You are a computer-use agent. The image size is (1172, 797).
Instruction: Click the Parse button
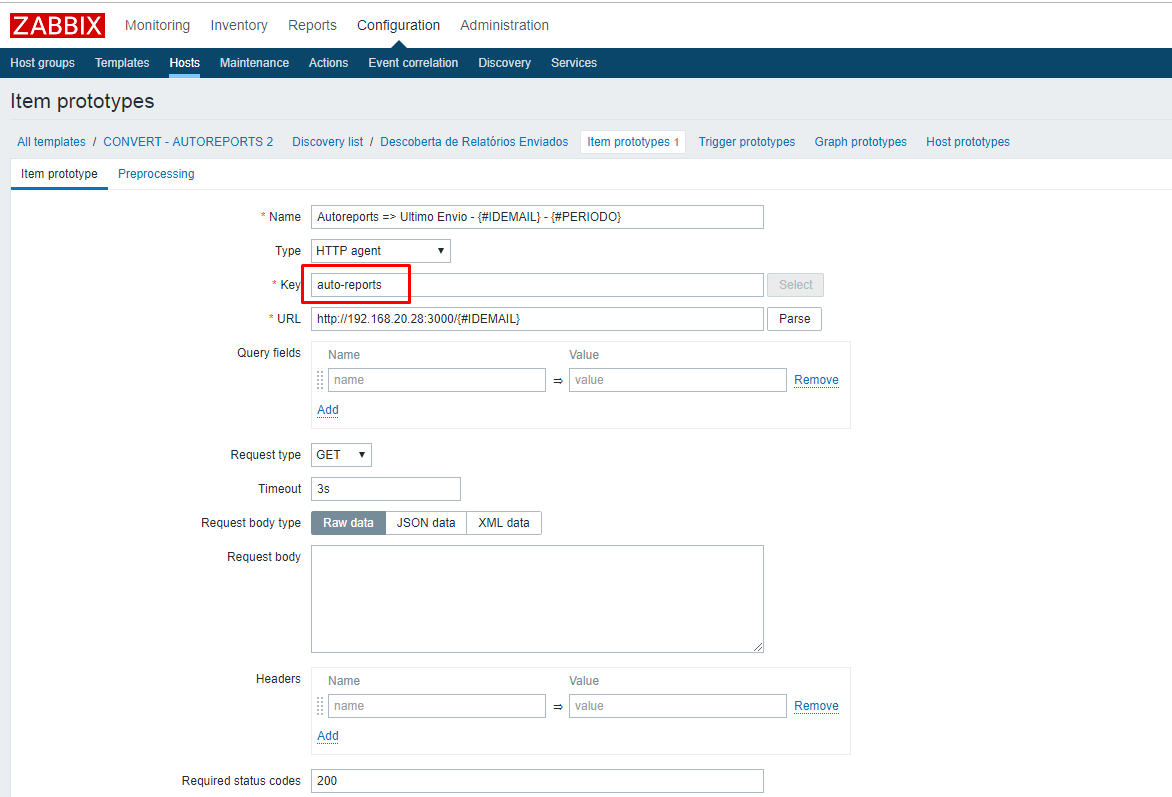[795, 319]
